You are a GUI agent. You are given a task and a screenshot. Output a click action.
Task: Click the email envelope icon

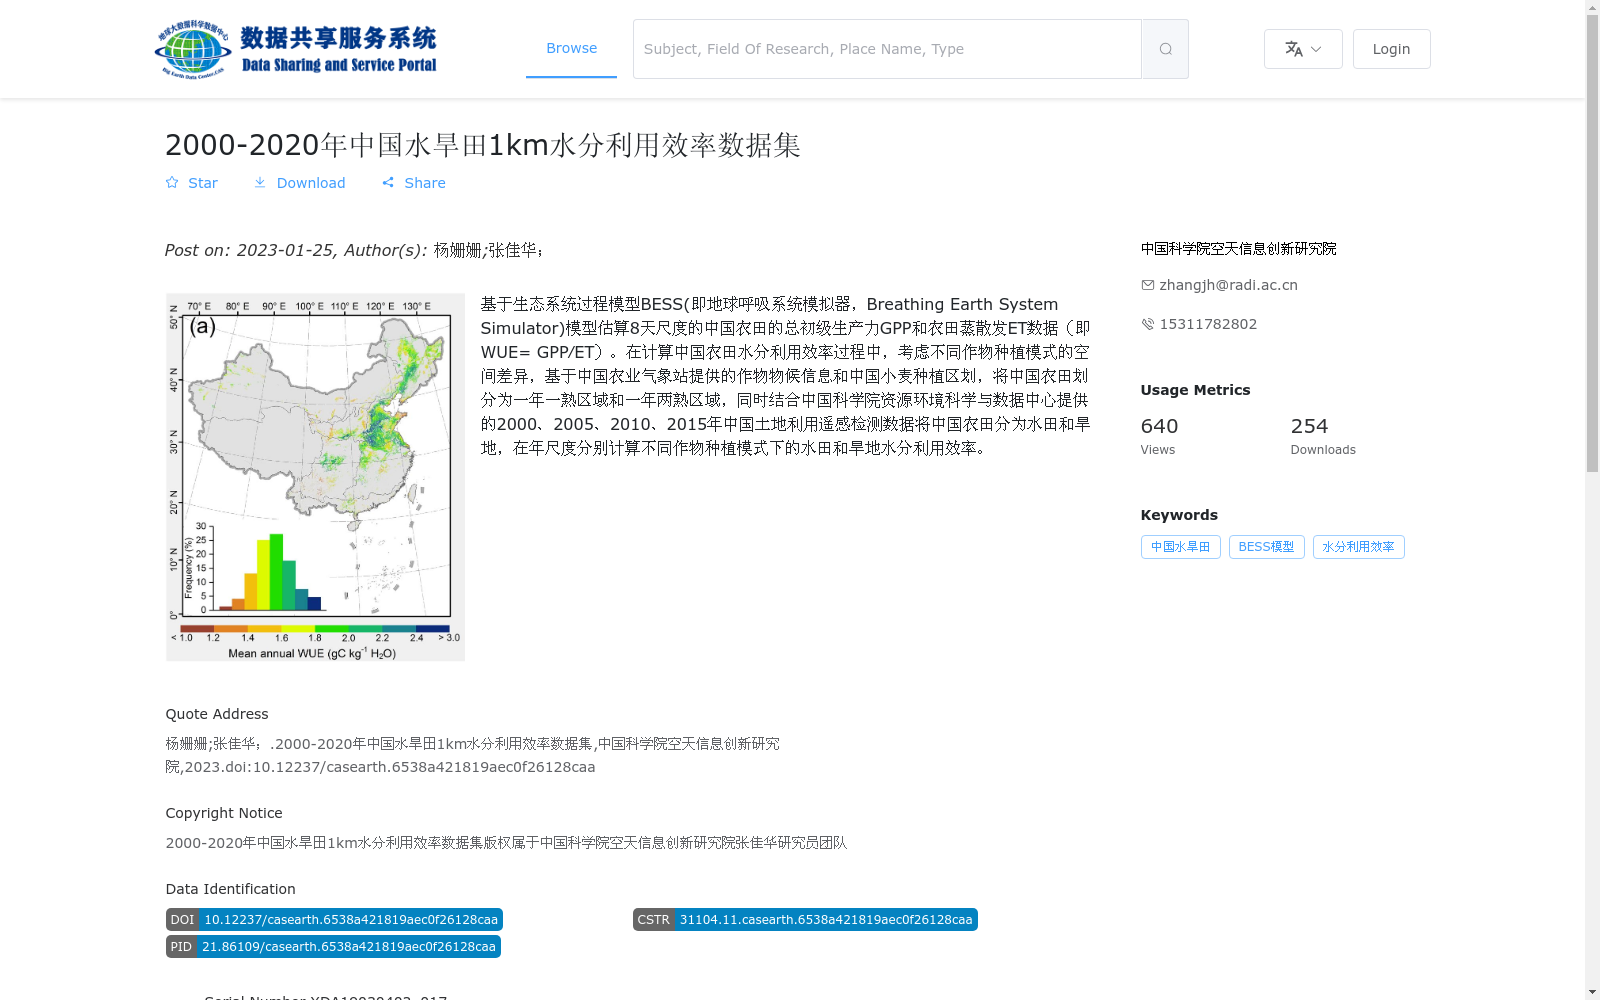(1148, 285)
